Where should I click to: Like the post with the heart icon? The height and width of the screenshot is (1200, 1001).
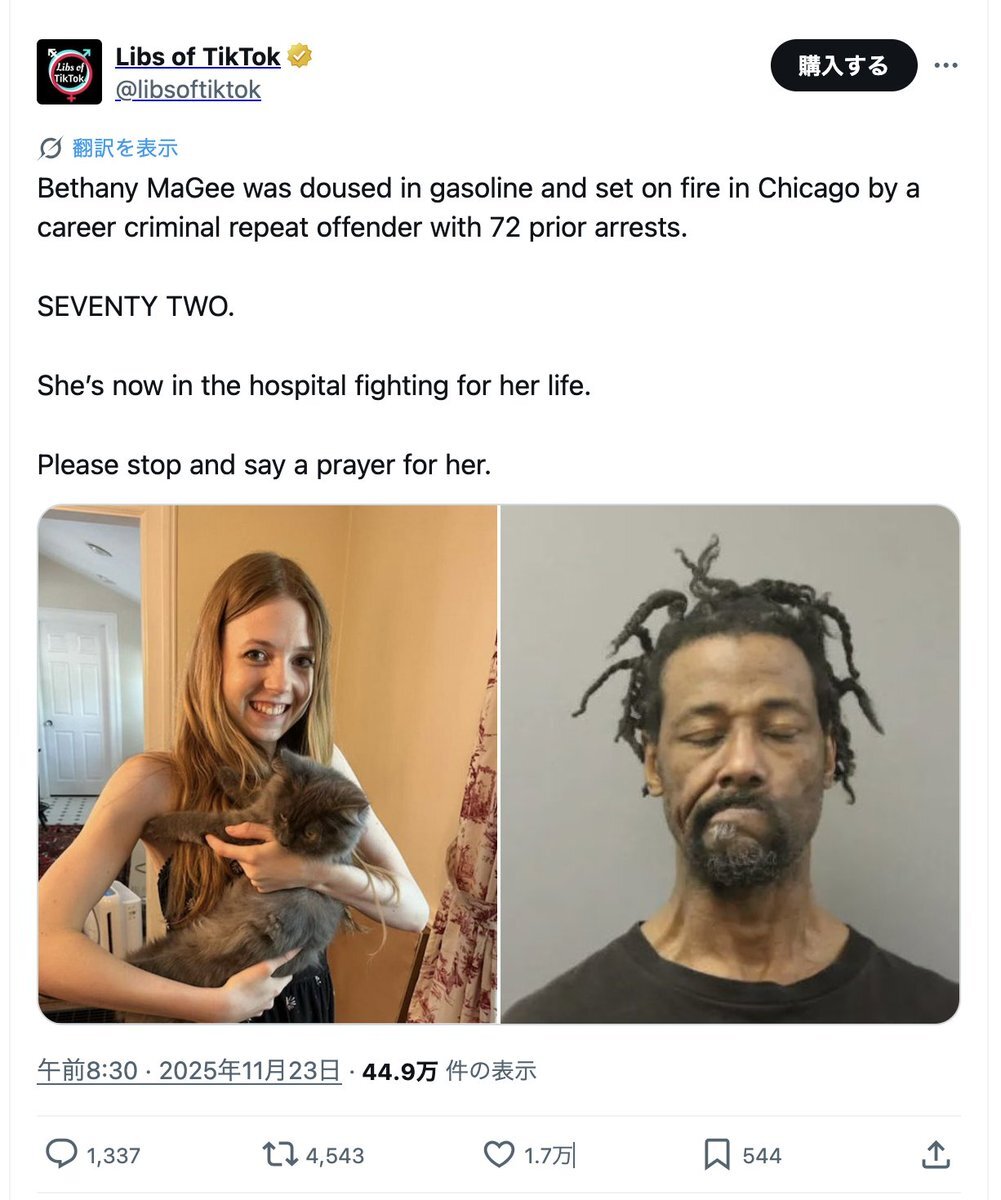pos(499,1155)
